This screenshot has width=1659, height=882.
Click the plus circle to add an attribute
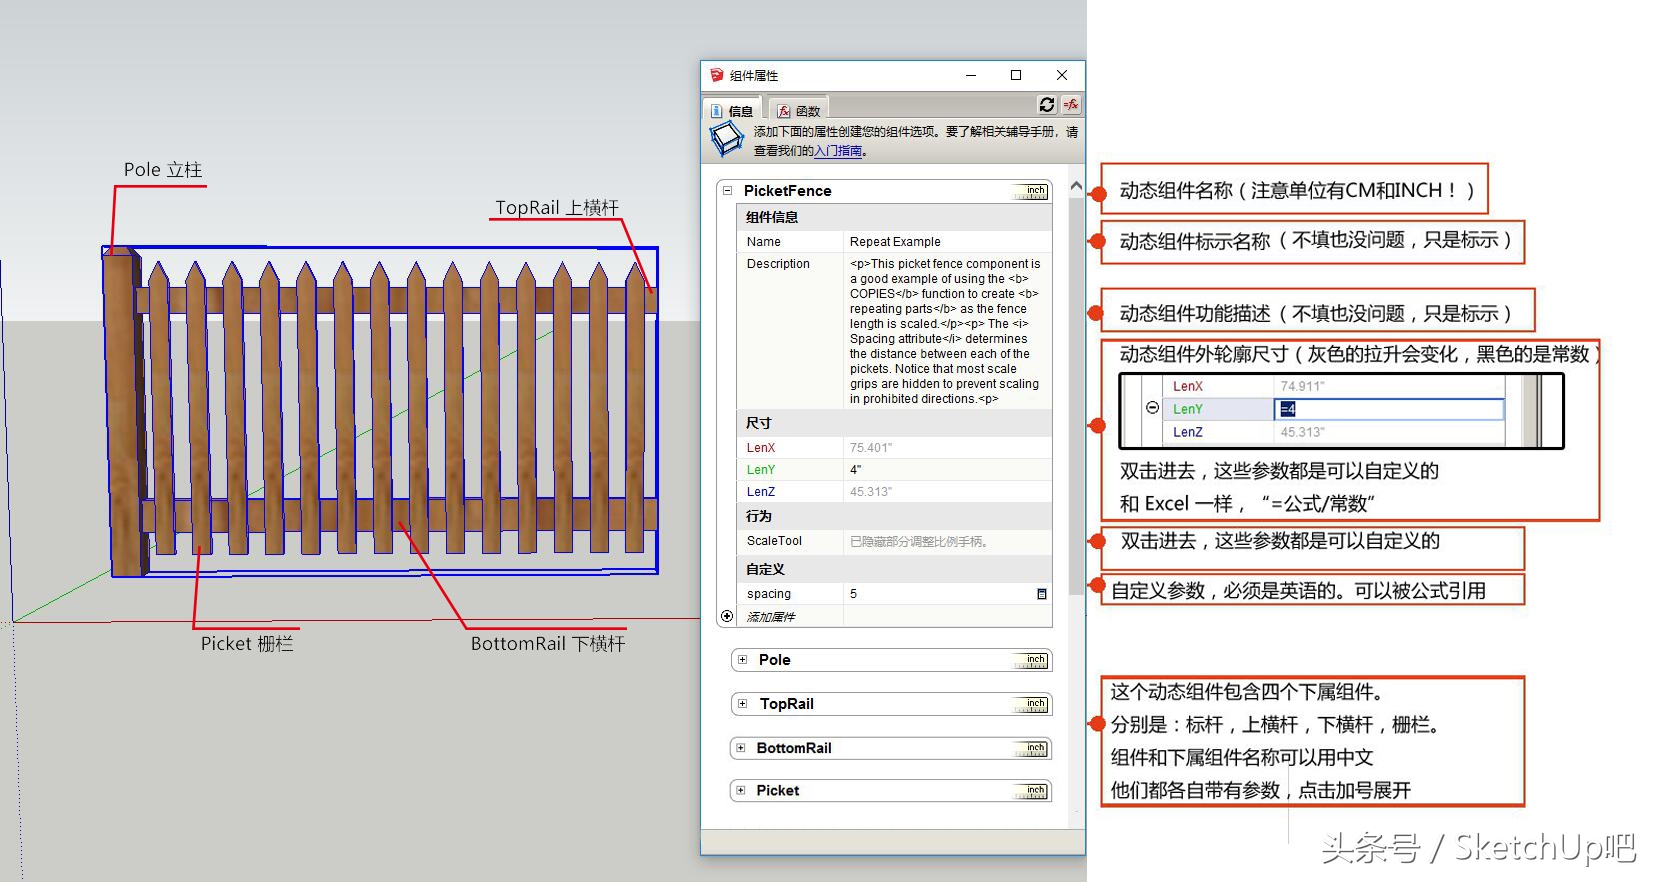coord(727,616)
